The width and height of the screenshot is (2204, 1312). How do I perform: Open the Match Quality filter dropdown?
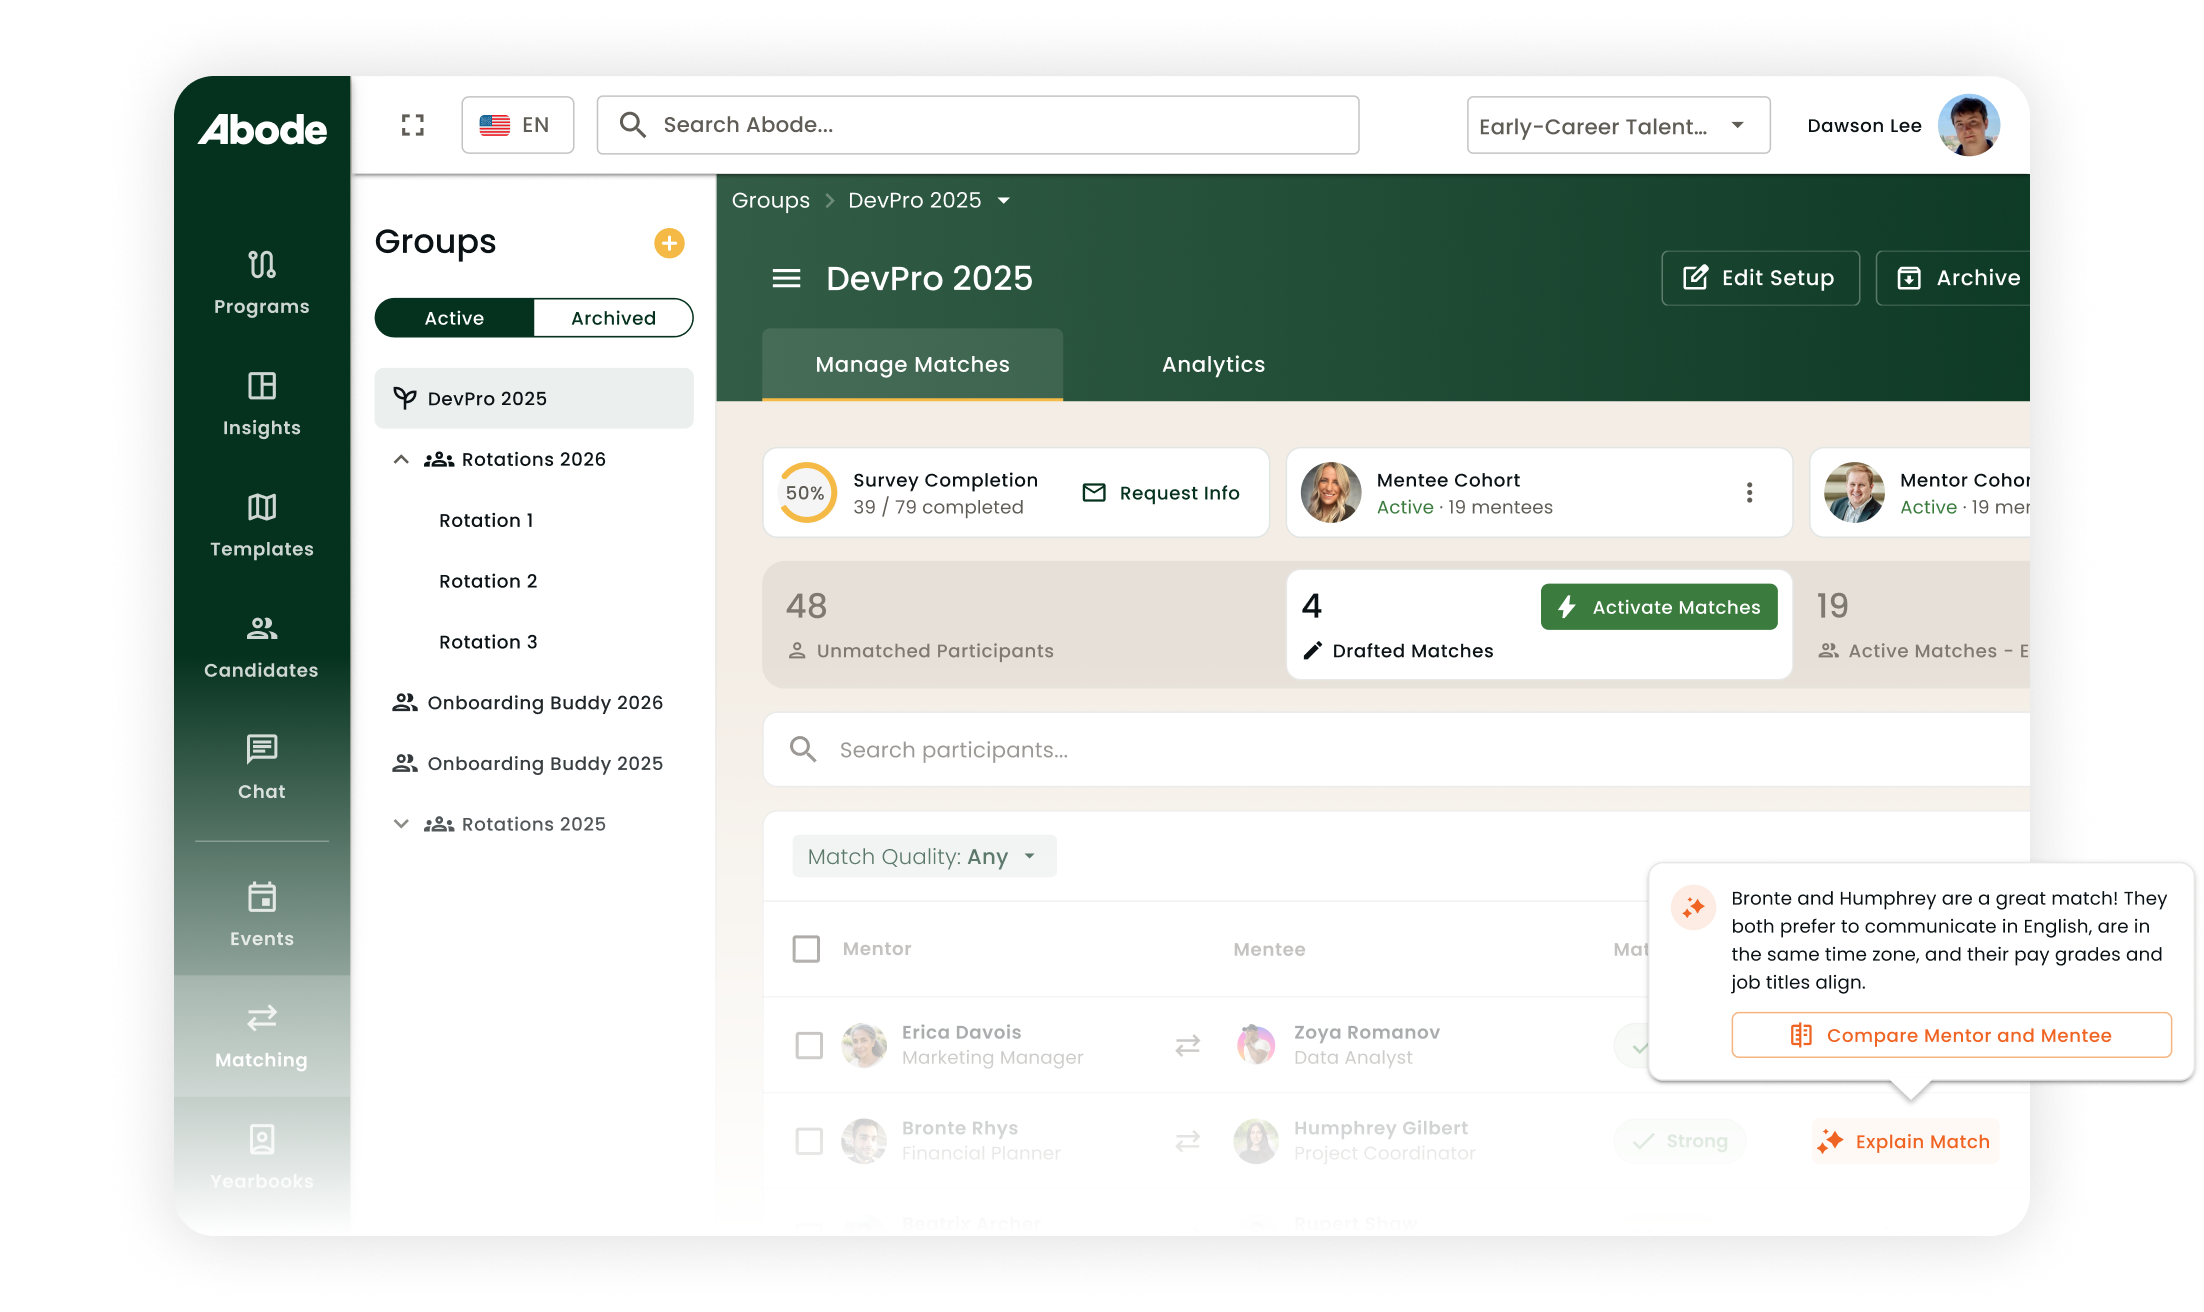(x=923, y=857)
